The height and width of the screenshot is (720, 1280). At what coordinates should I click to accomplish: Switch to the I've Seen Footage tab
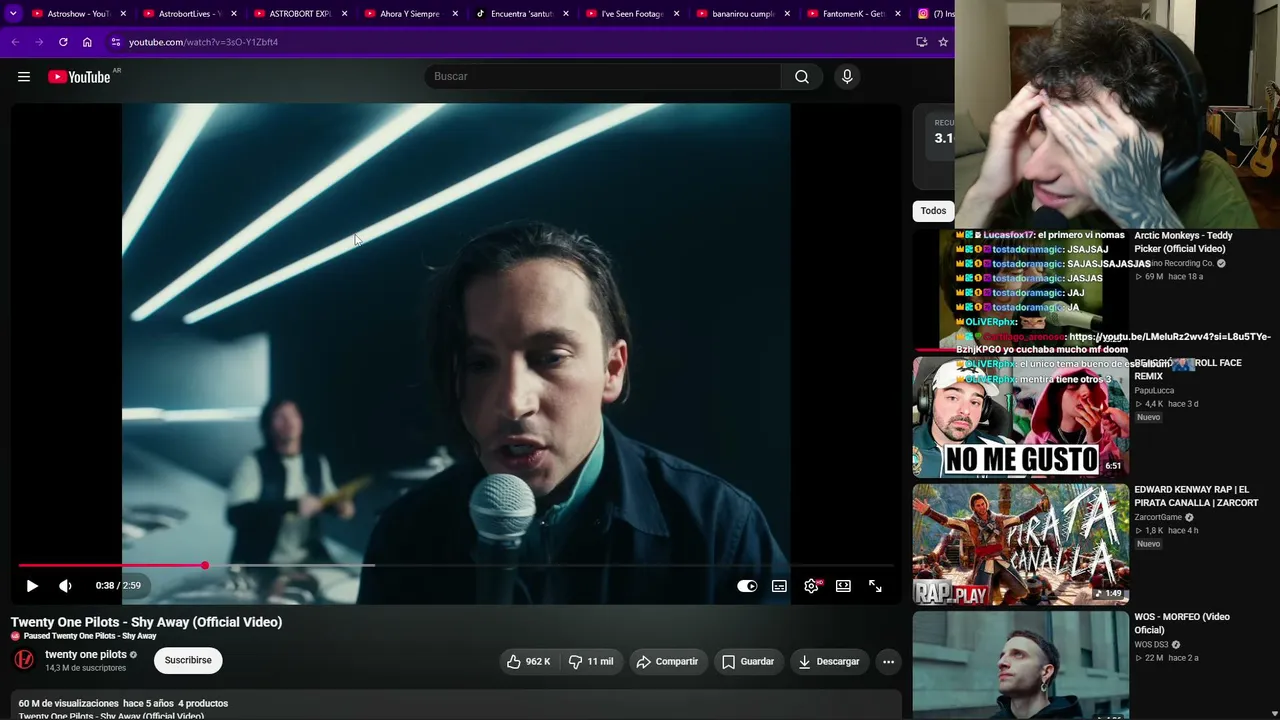pos(630,14)
